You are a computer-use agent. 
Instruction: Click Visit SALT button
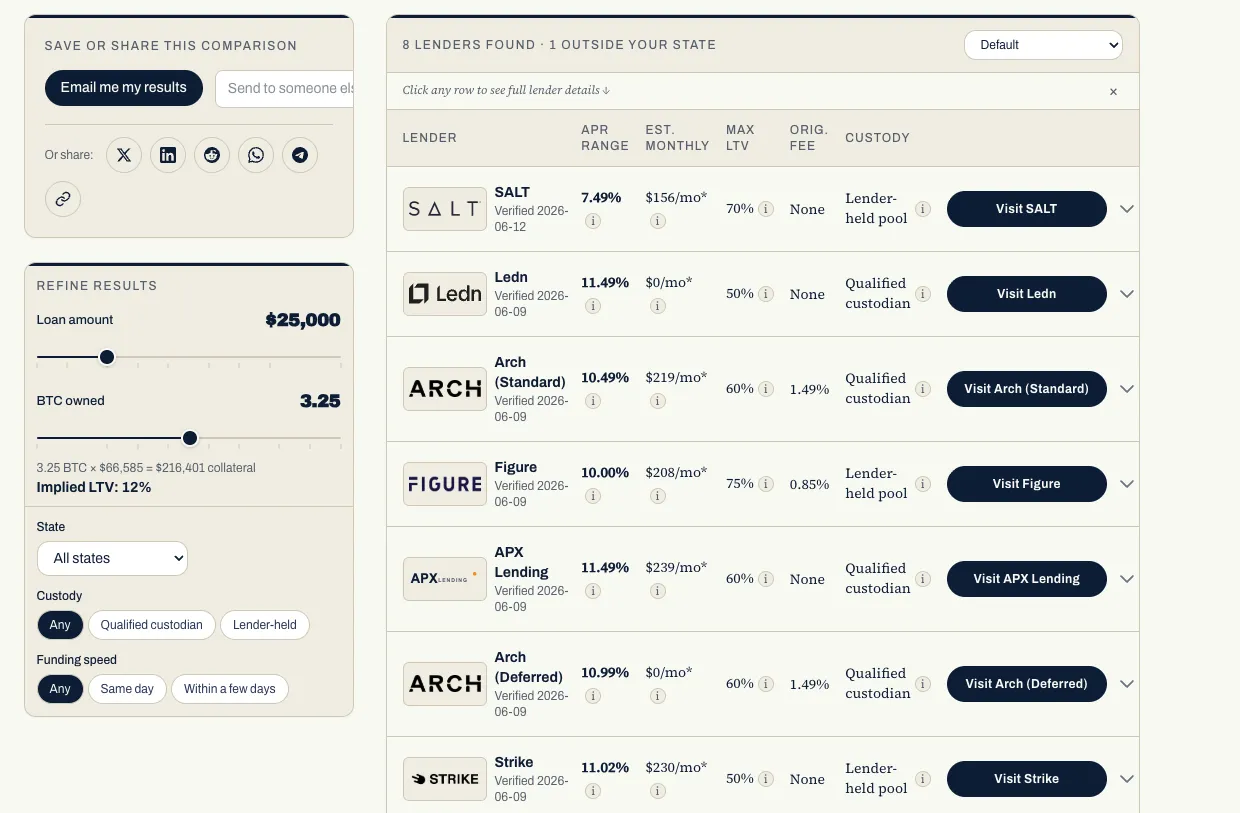tap(1027, 209)
